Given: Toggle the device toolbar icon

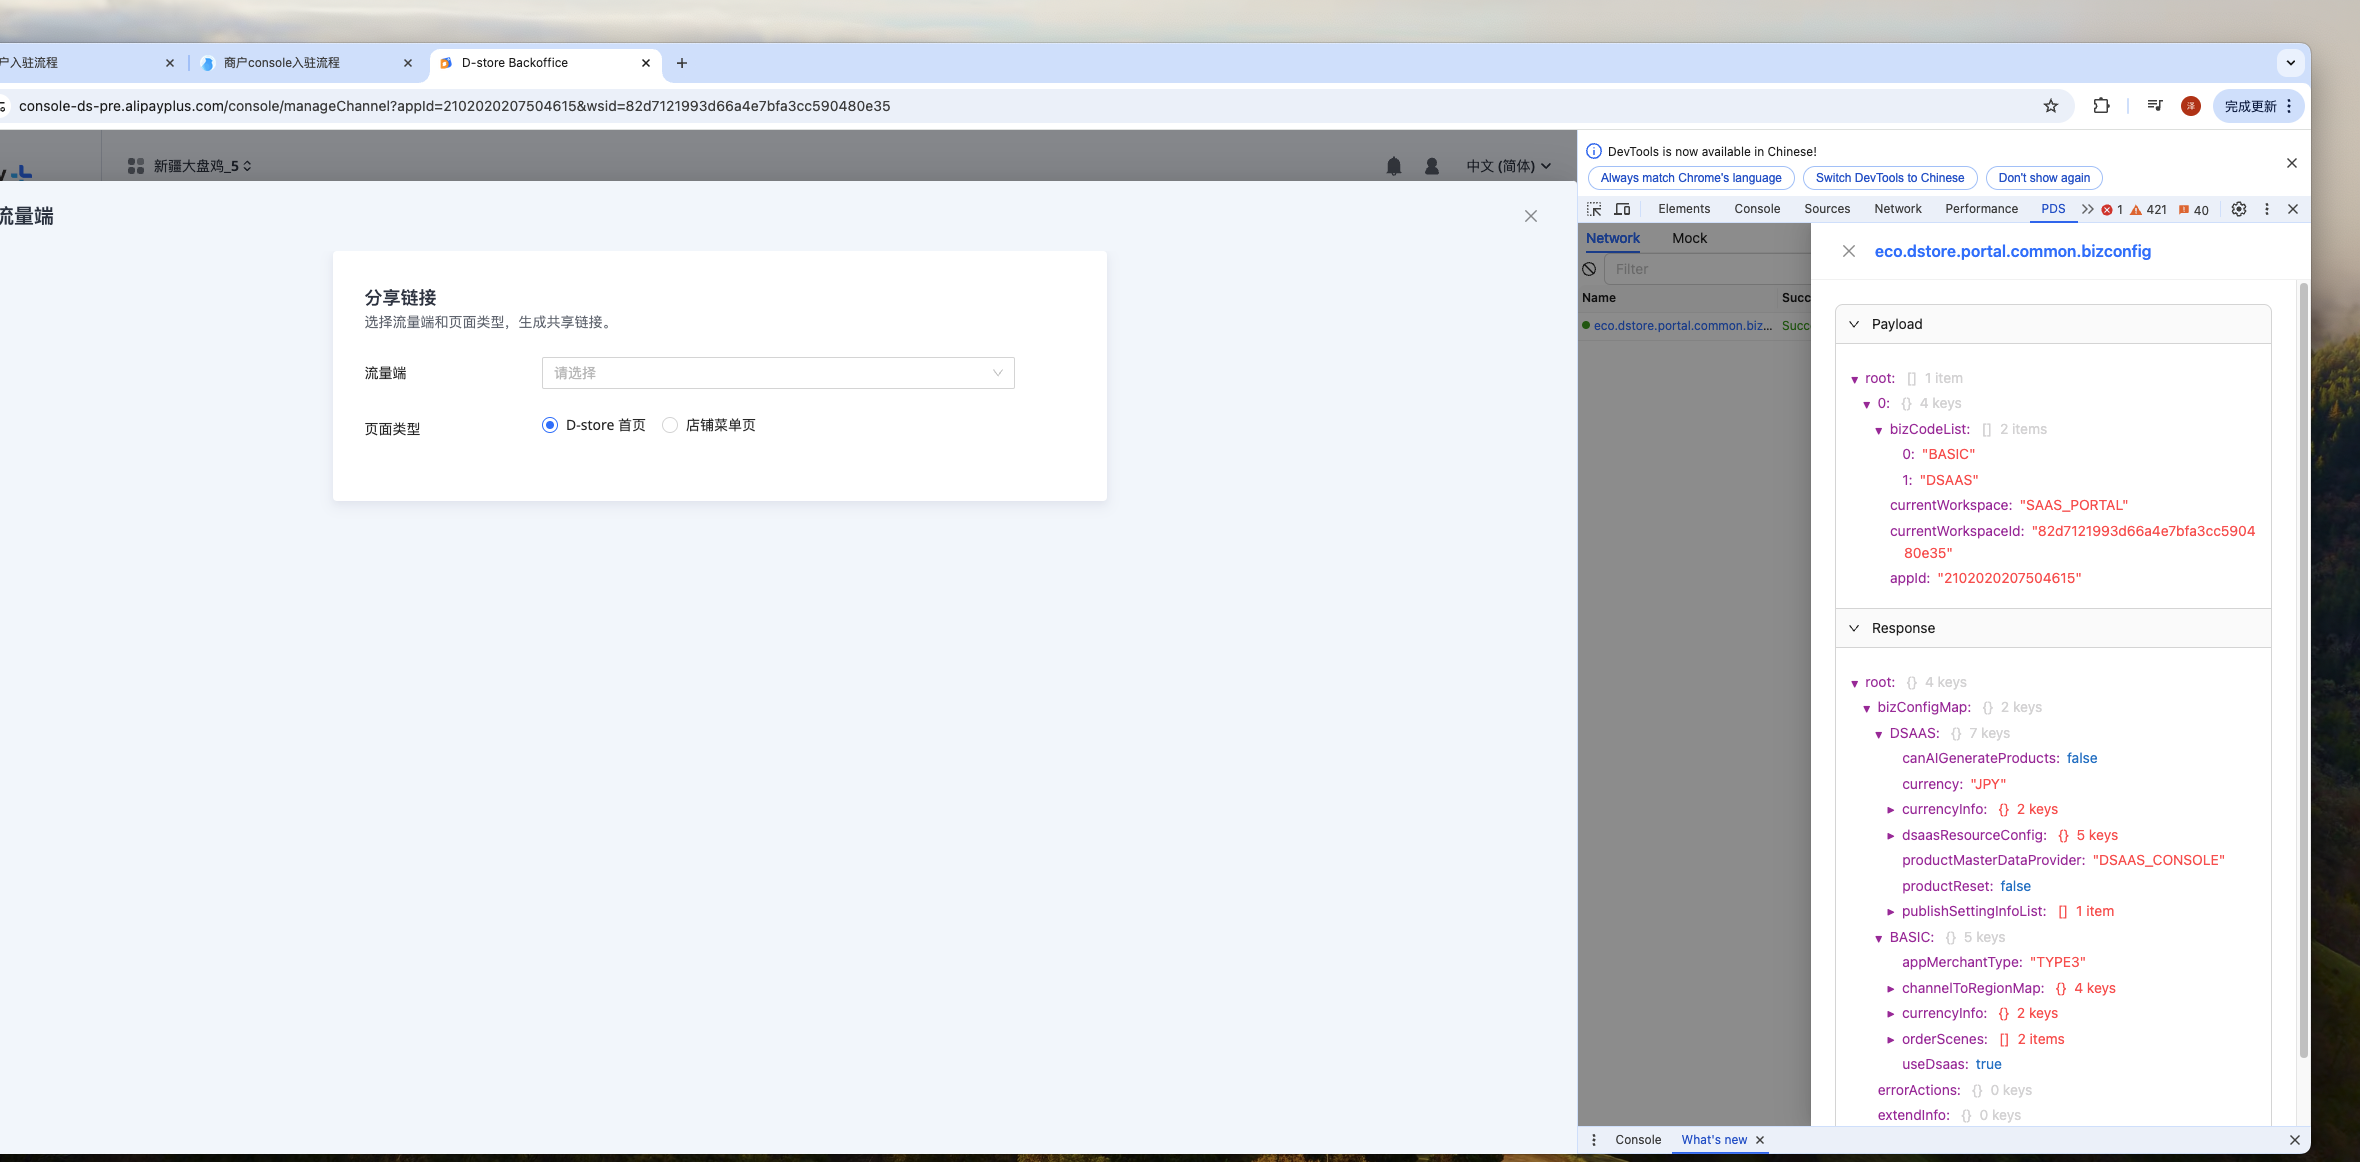Looking at the screenshot, I should 1622,209.
